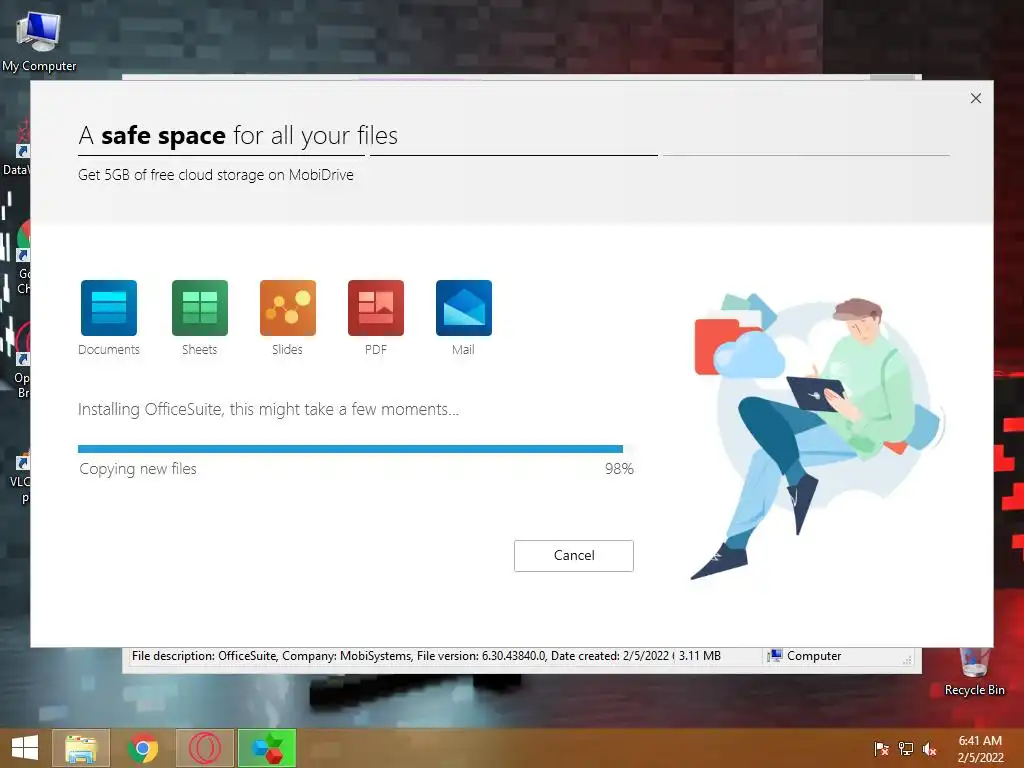The image size is (1024, 768).
Task: Click the Slides app icon
Action: (287, 308)
